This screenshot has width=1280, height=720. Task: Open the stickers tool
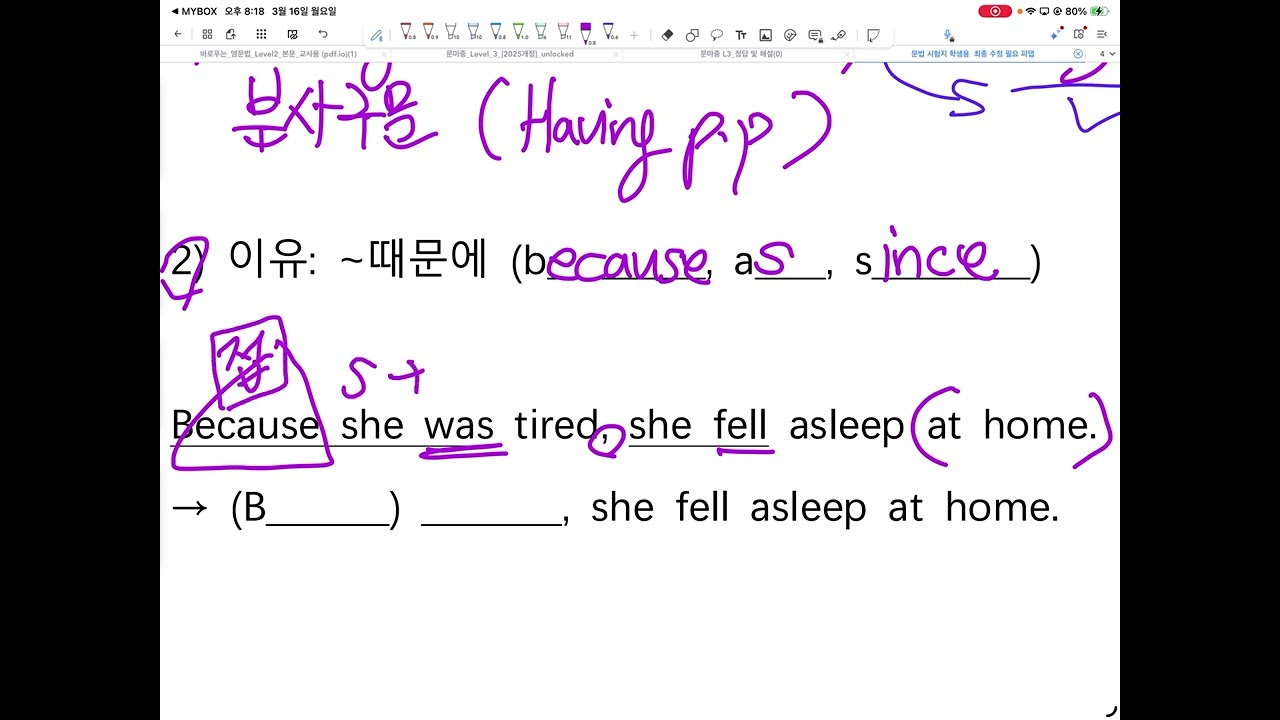(790, 35)
